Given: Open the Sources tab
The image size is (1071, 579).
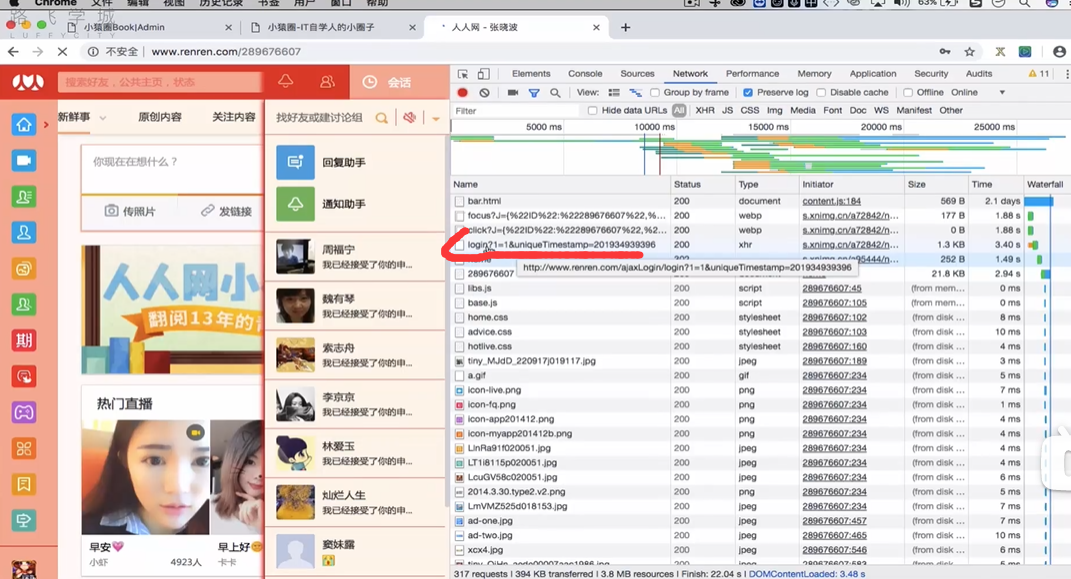Looking at the screenshot, I should tap(637, 74).
